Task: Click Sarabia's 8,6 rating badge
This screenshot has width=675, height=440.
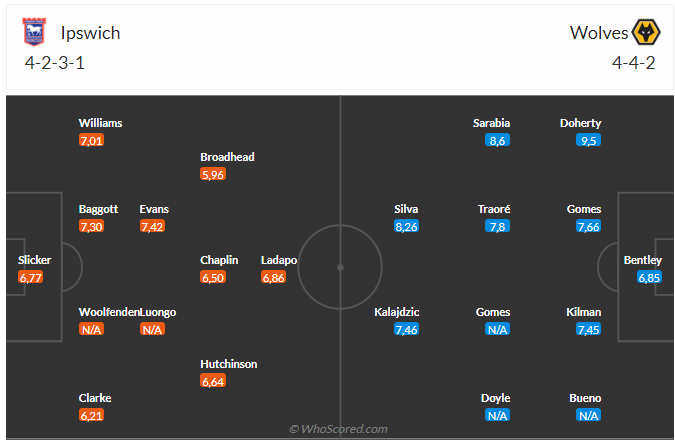Action: pos(498,140)
